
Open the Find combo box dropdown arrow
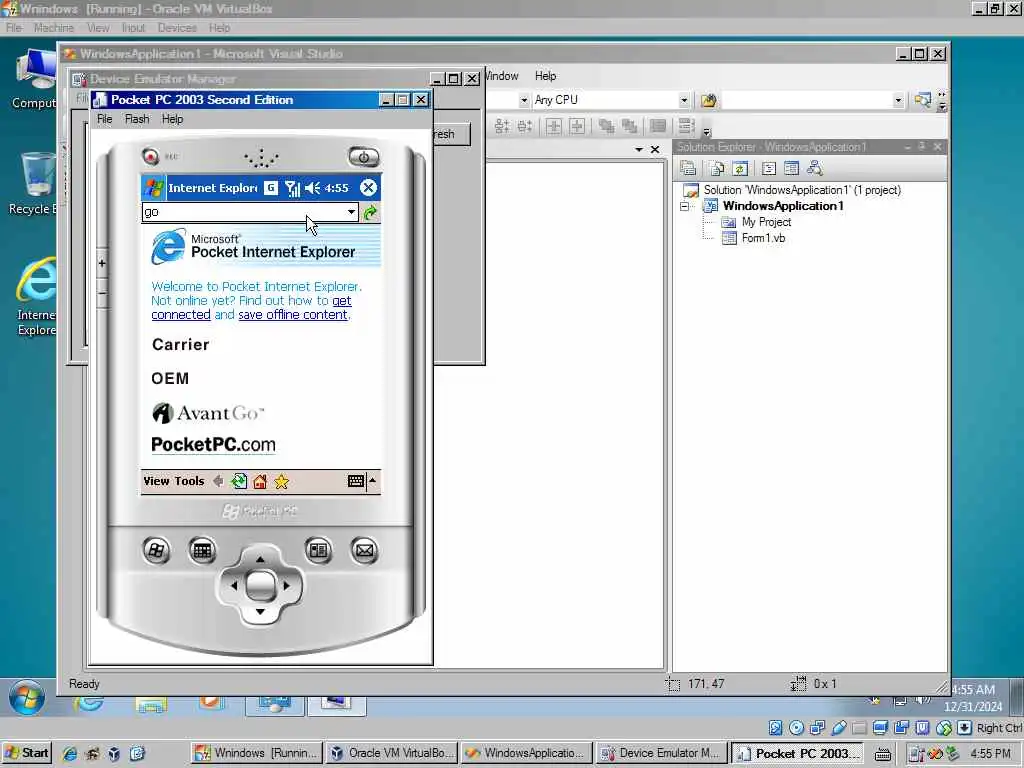pos(898,100)
